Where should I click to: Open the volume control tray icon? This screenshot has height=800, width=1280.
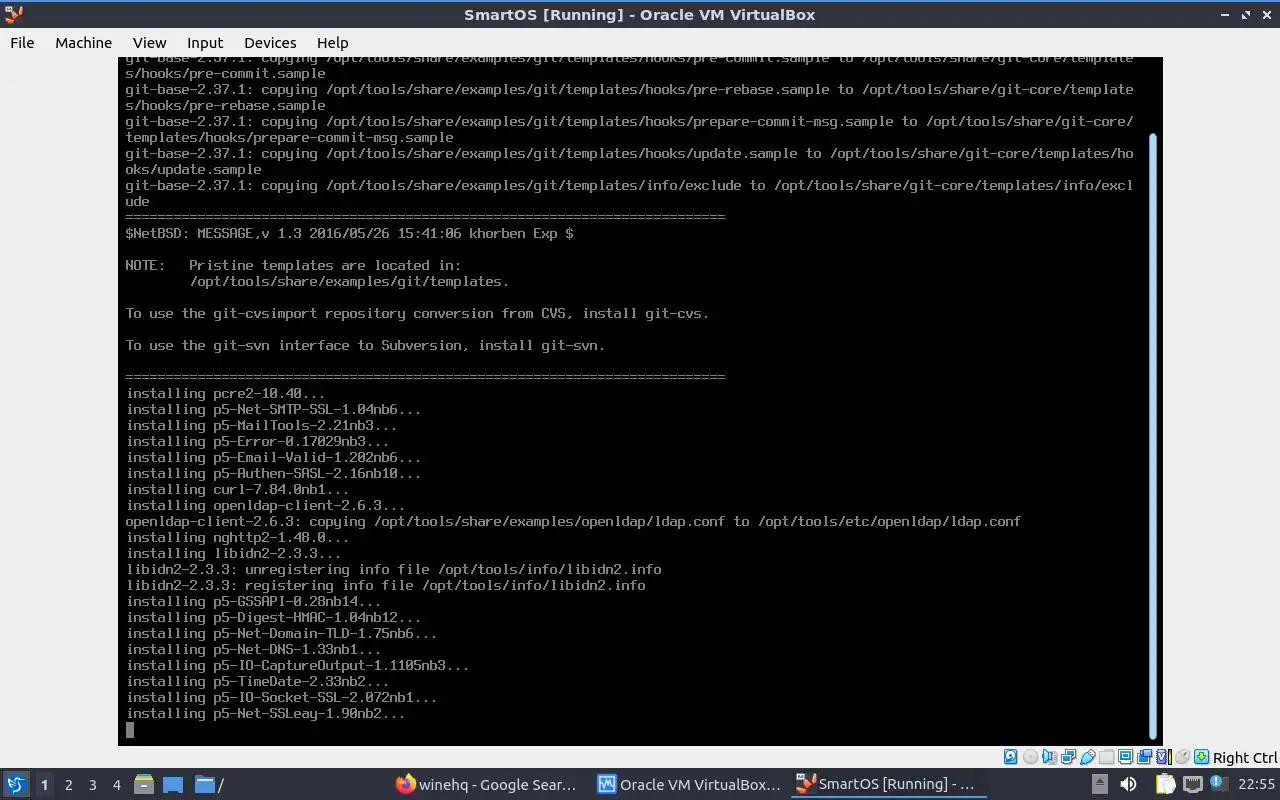coord(1128,784)
